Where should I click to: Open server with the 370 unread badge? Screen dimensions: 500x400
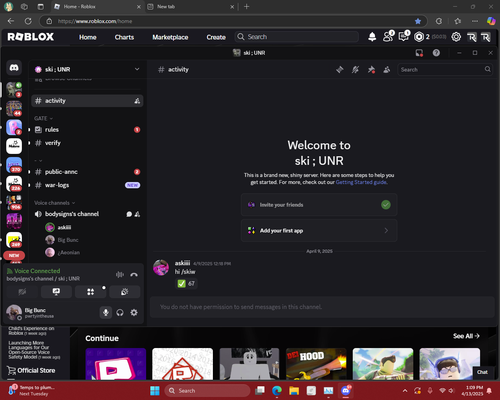pyautogui.click(x=14, y=165)
